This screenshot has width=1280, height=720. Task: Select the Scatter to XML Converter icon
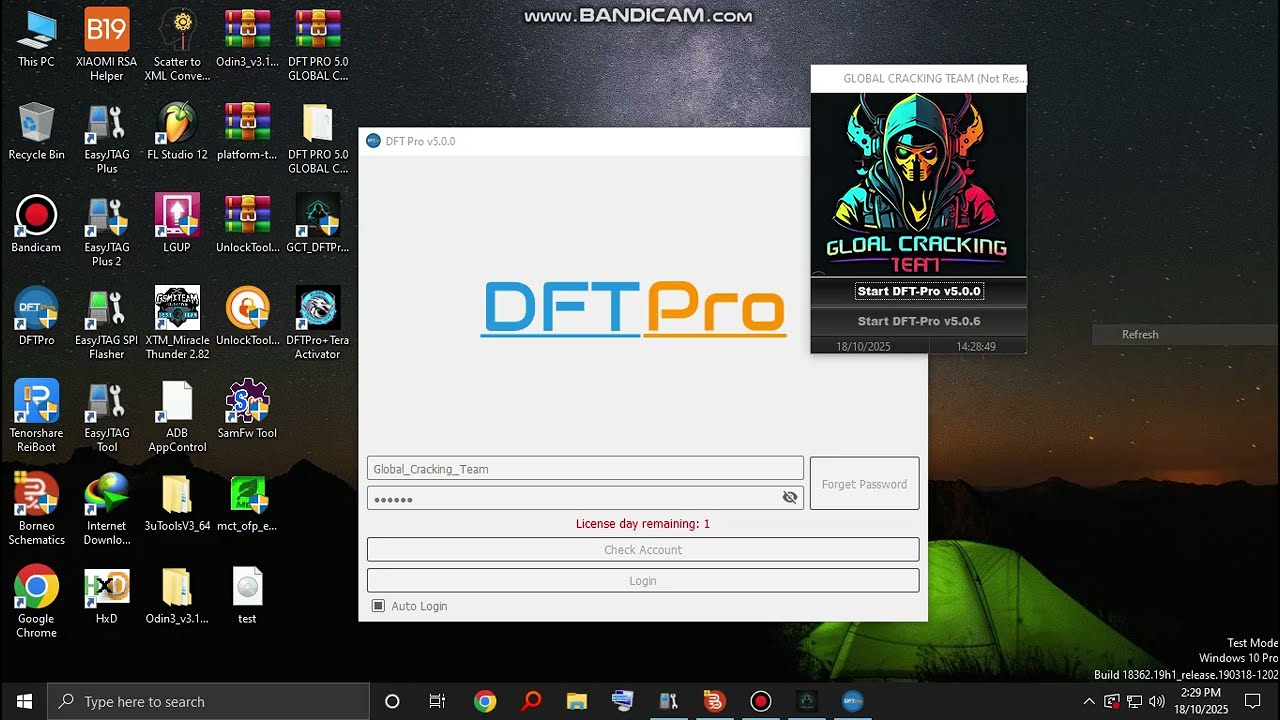(177, 45)
